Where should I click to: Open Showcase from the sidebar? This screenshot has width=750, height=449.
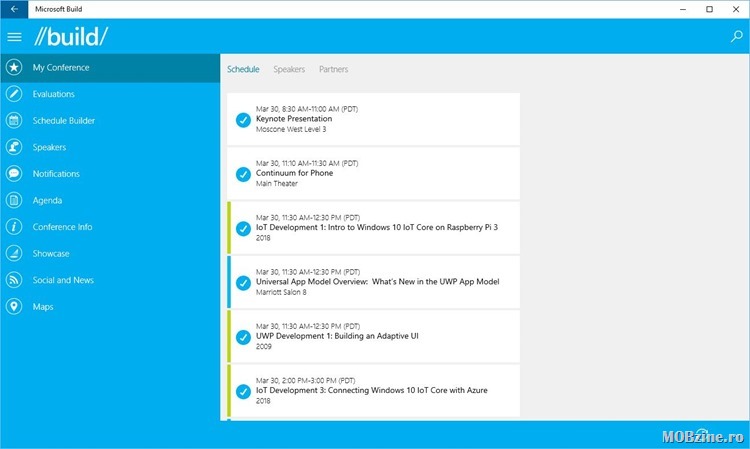(51, 253)
